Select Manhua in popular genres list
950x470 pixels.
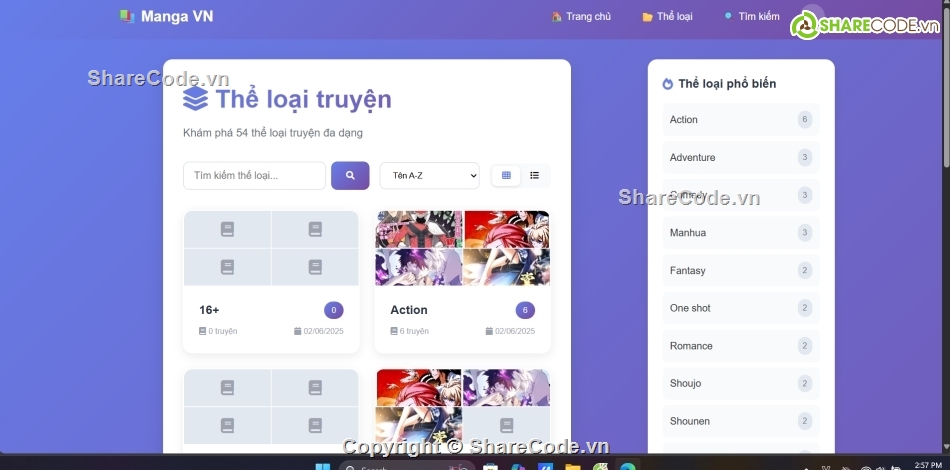coord(741,233)
